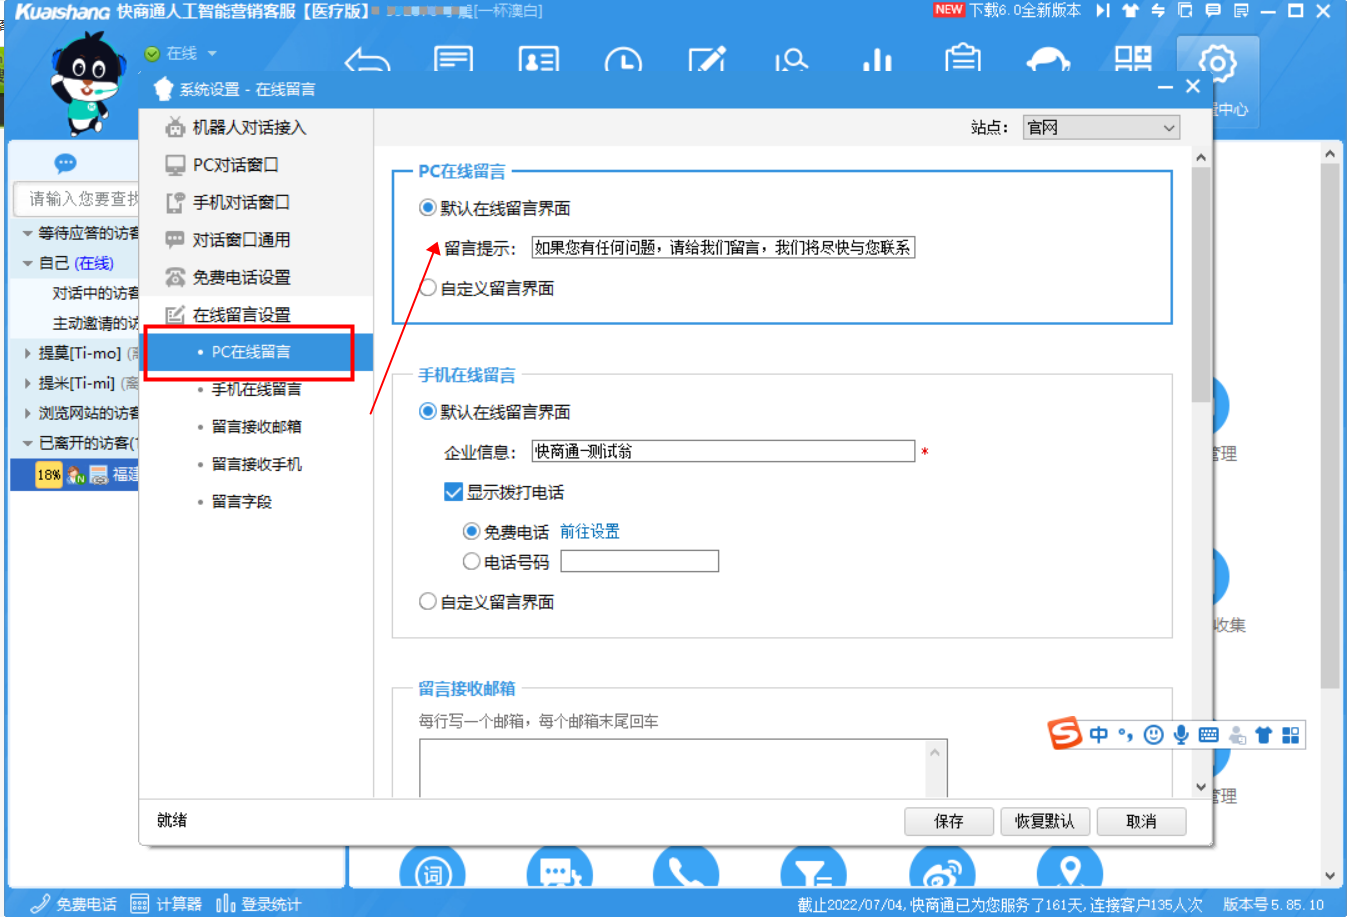Open the history clock toolbar icon
Viewport: 1347px width, 917px height.
click(x=622, y=61)
